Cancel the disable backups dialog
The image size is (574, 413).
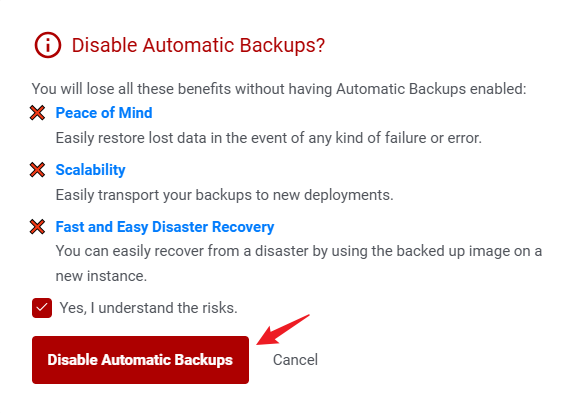[295, 360]
